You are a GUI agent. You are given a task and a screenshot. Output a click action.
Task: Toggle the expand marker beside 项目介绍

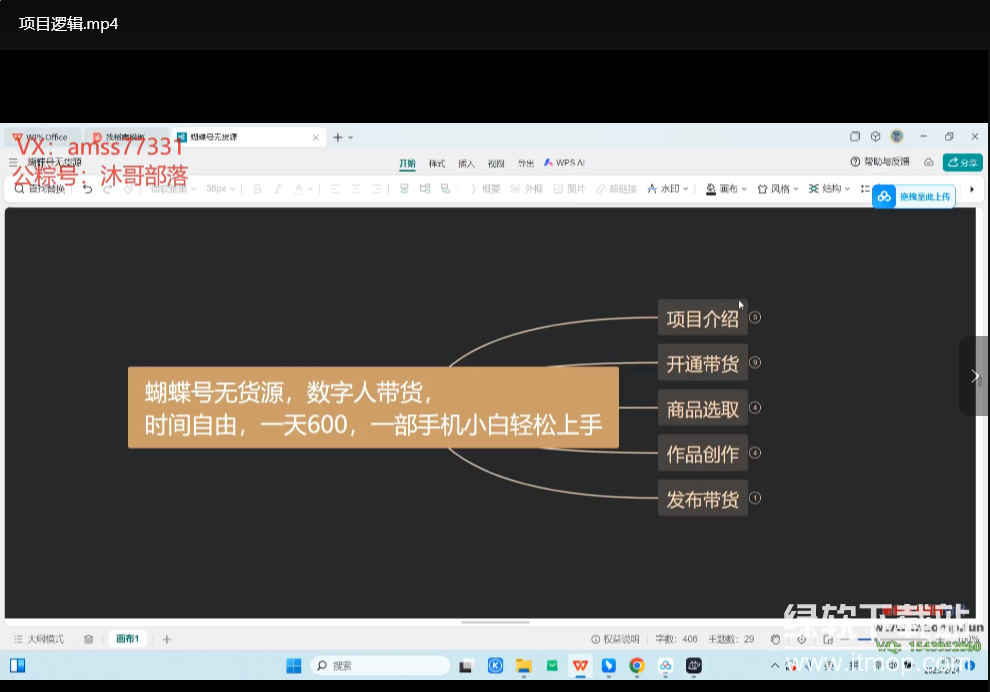point(755,318)
